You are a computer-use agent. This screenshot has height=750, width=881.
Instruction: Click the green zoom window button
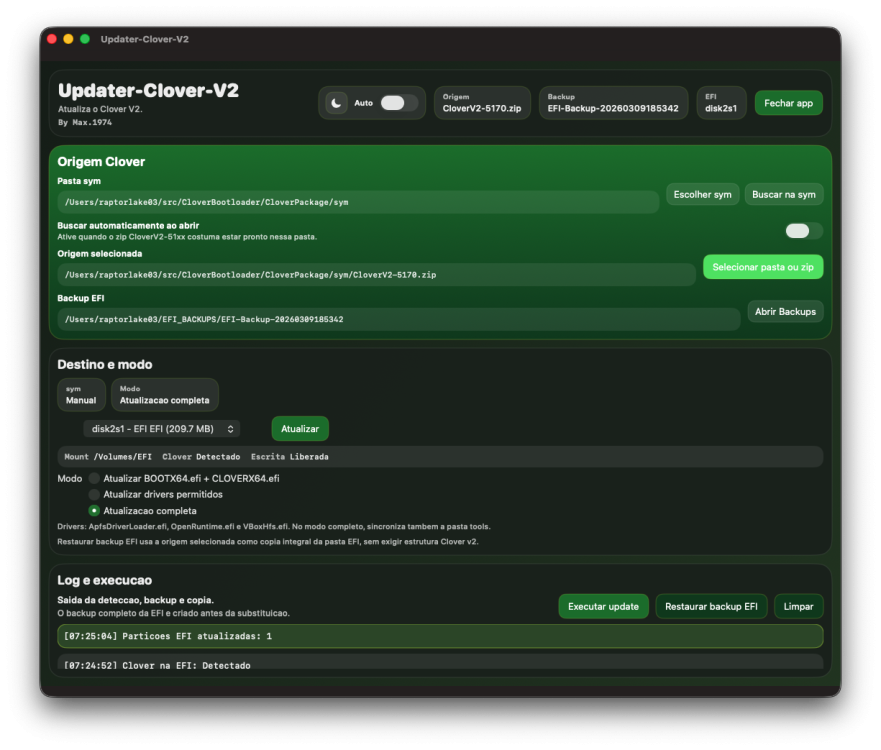click(x=85, y=39)
